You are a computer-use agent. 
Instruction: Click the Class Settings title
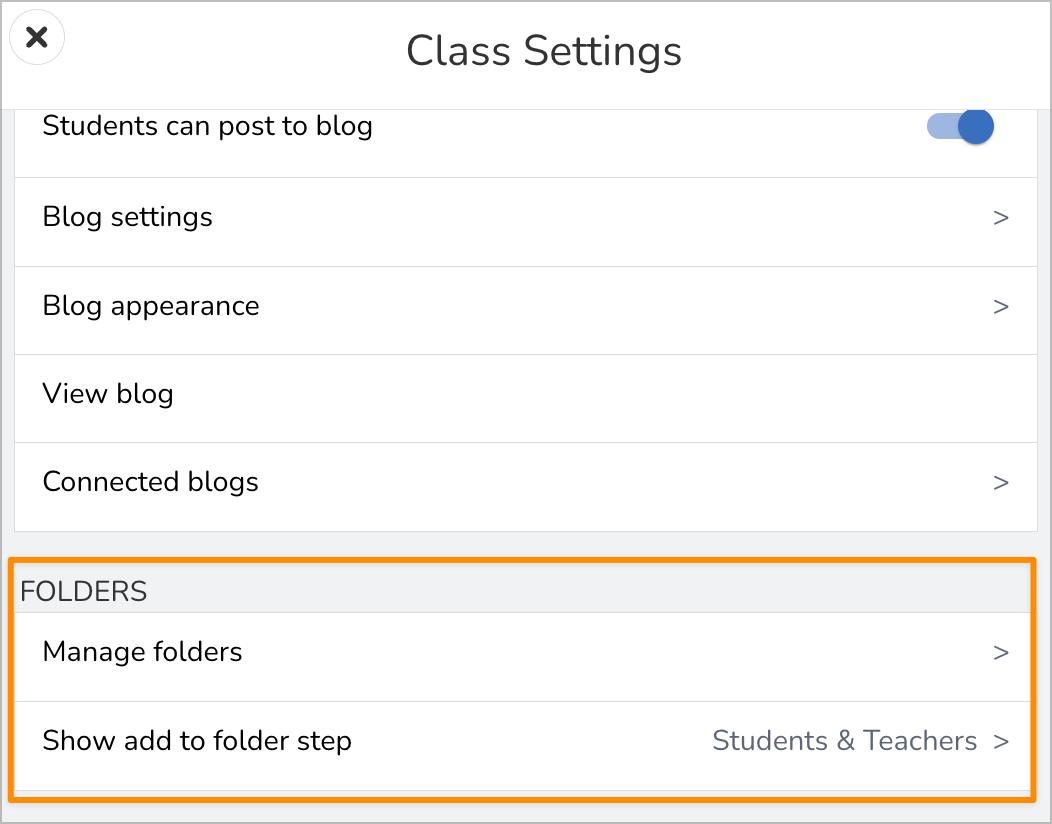point(543,51)
